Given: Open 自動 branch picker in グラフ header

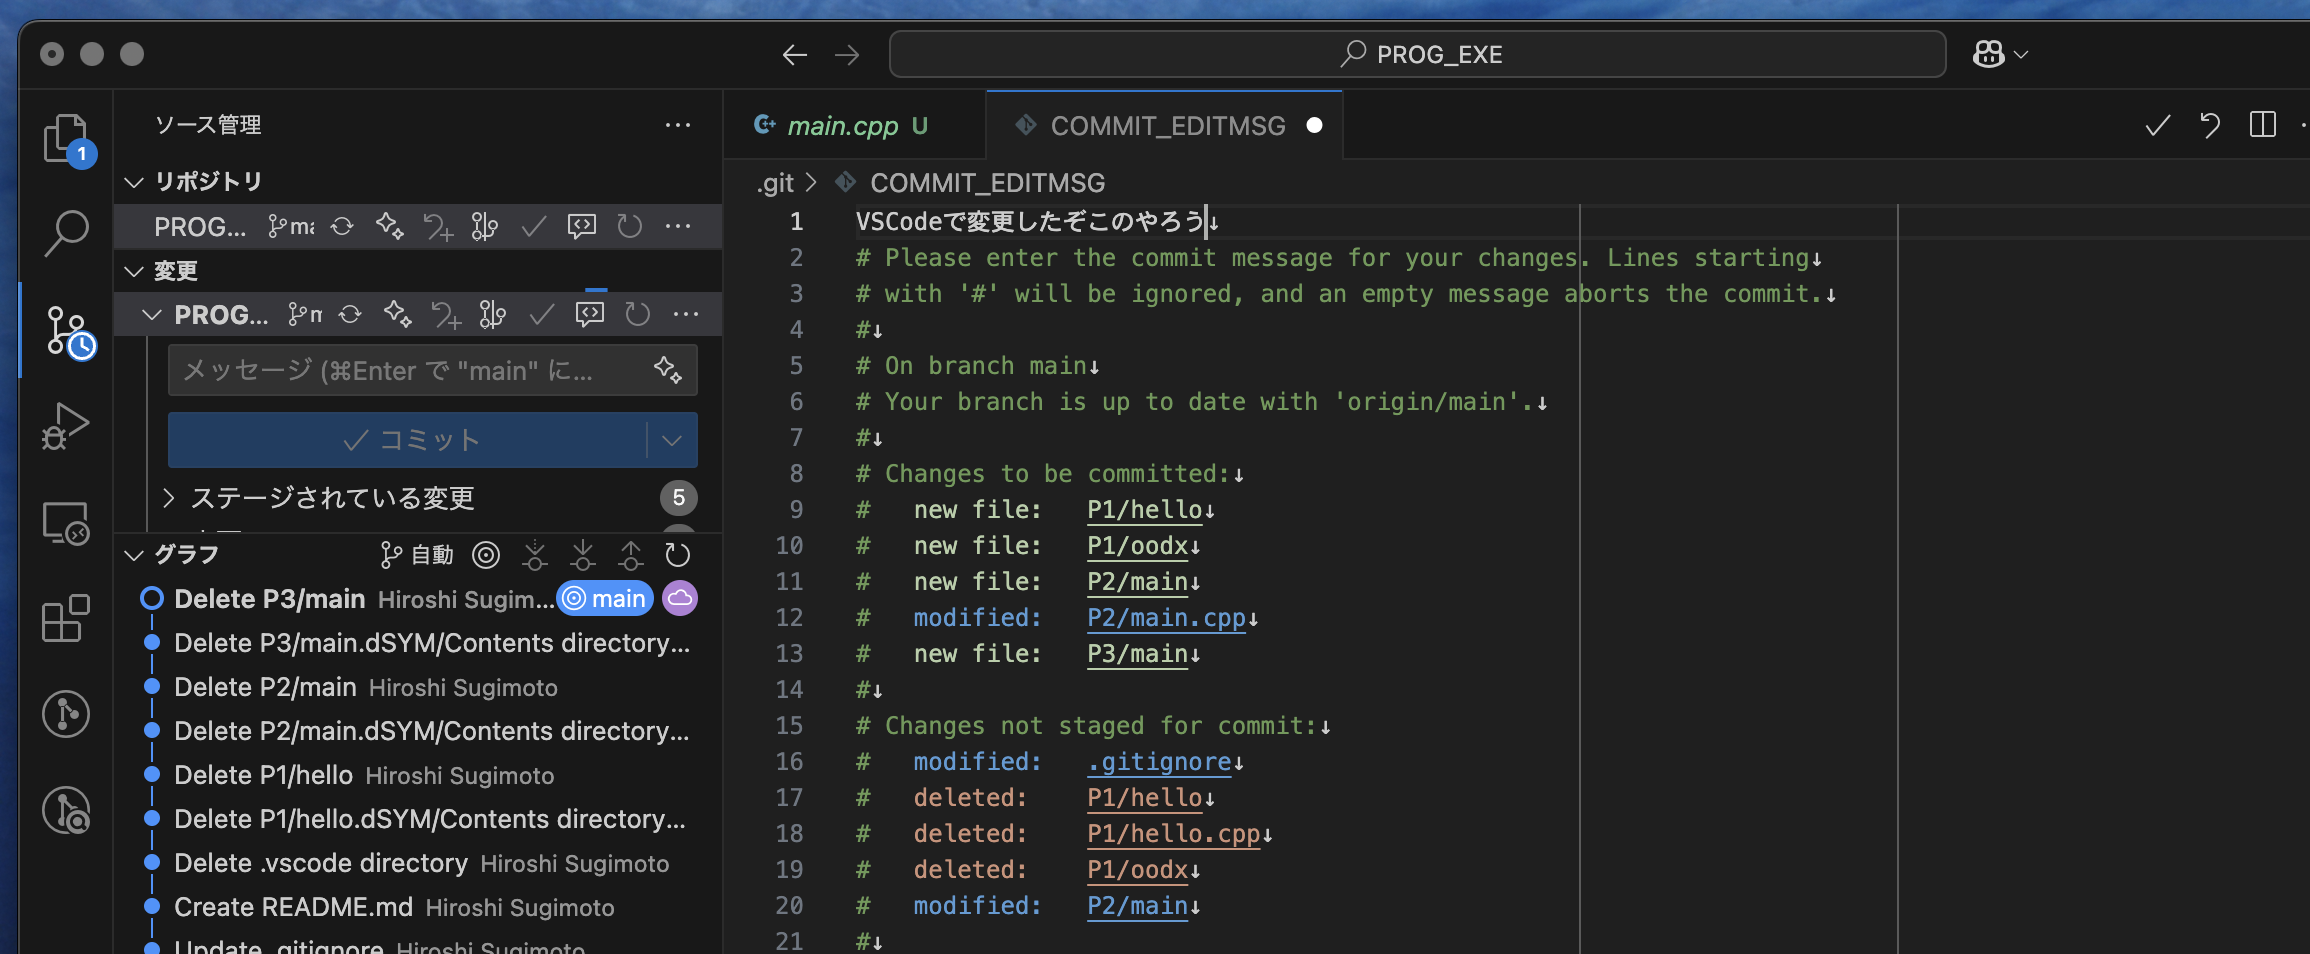Looking at the screenshot, I should point(417,555).
